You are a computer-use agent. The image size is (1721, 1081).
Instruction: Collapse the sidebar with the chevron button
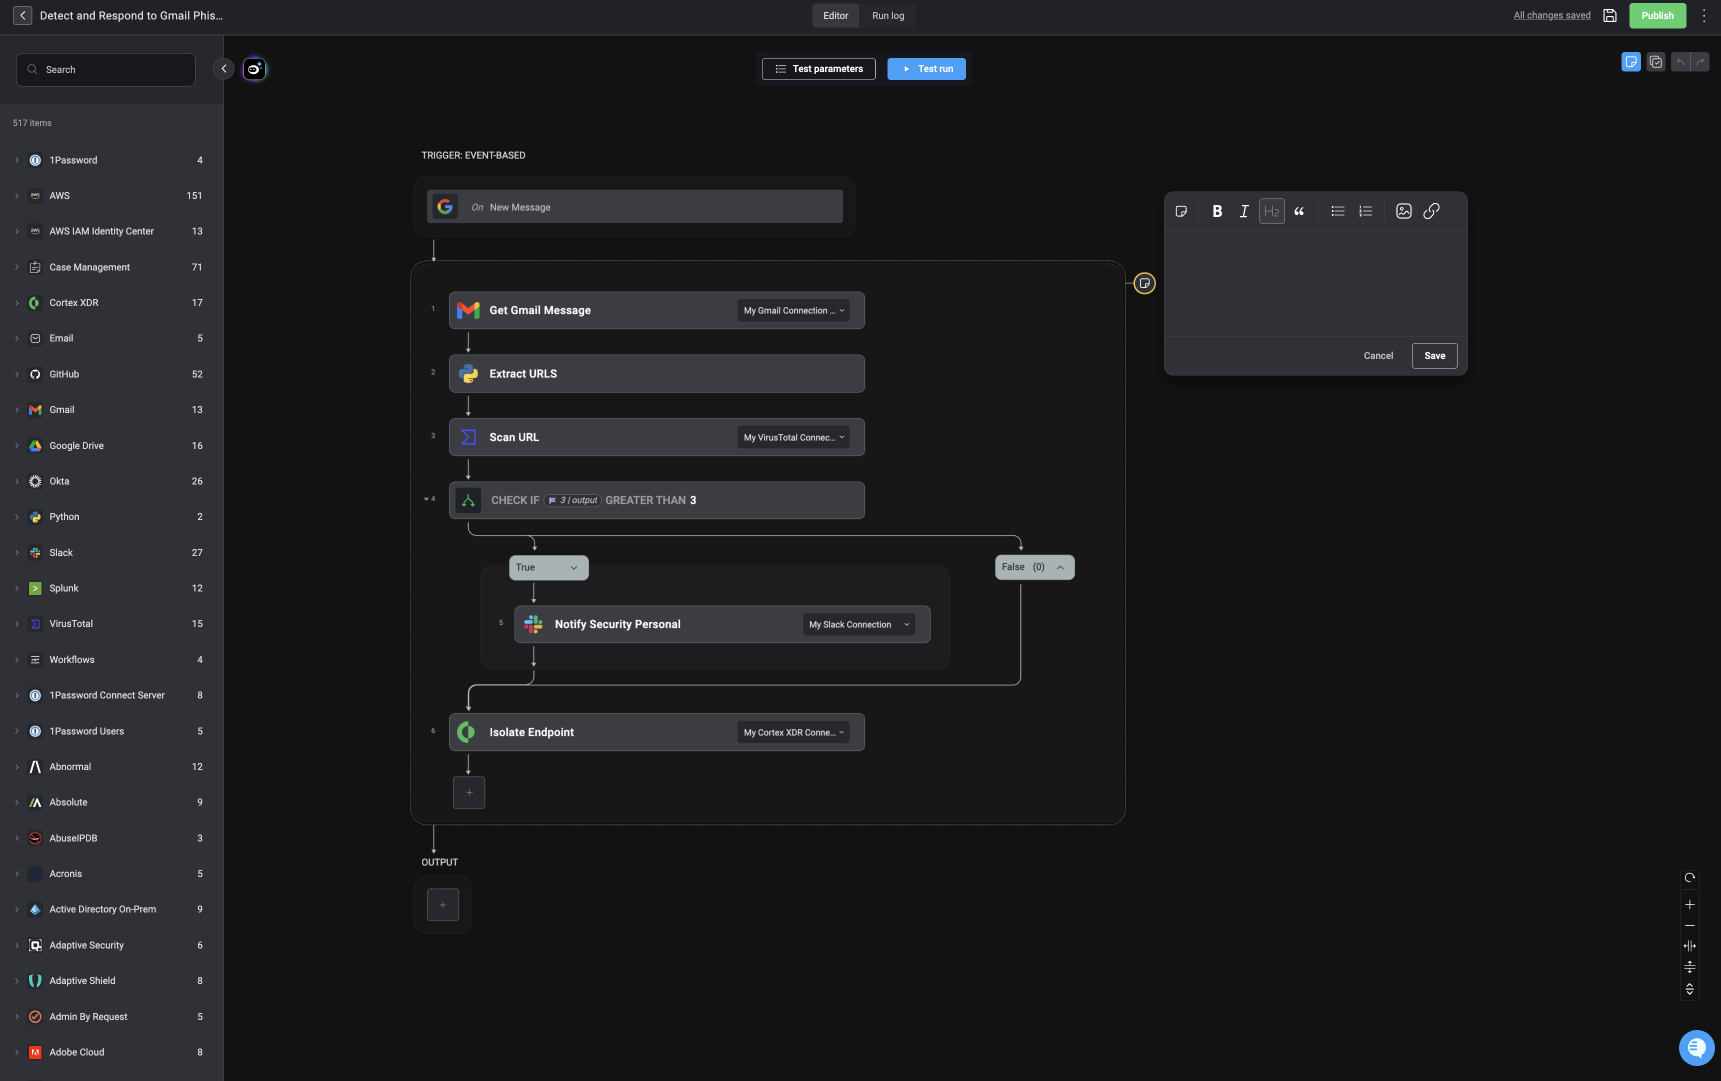224,69
